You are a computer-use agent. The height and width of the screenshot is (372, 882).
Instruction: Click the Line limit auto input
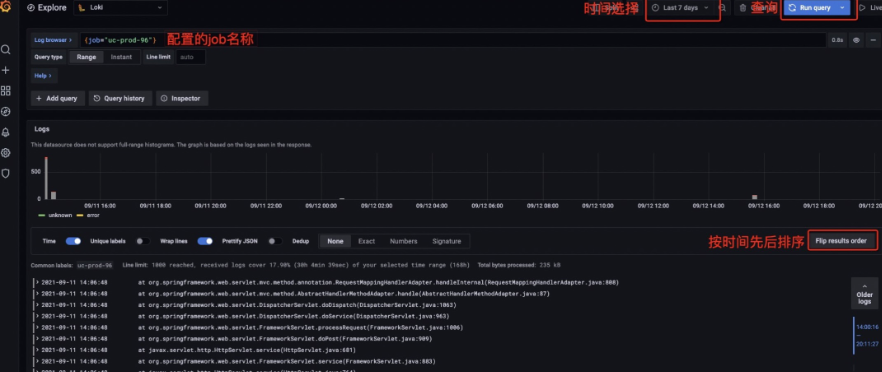[191, 57]
